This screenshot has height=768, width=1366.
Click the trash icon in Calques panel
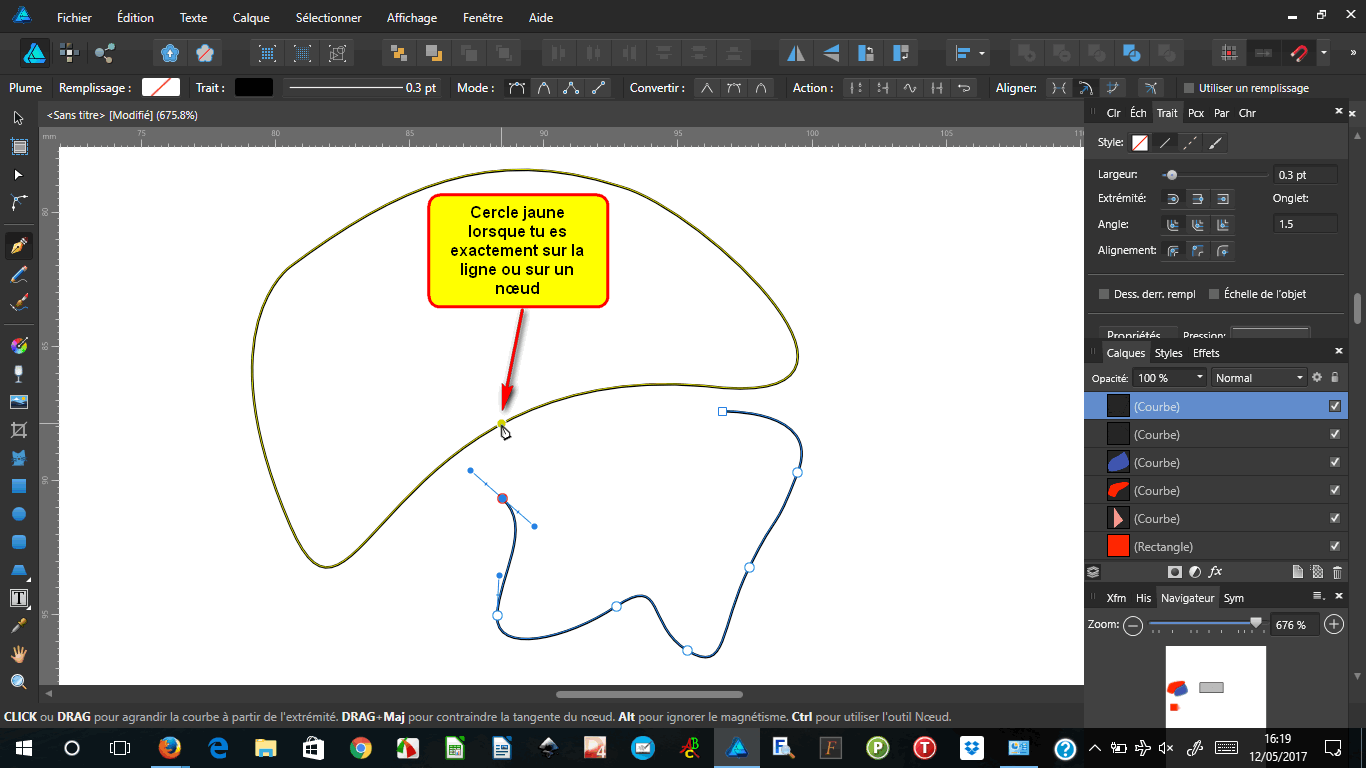1337,572
